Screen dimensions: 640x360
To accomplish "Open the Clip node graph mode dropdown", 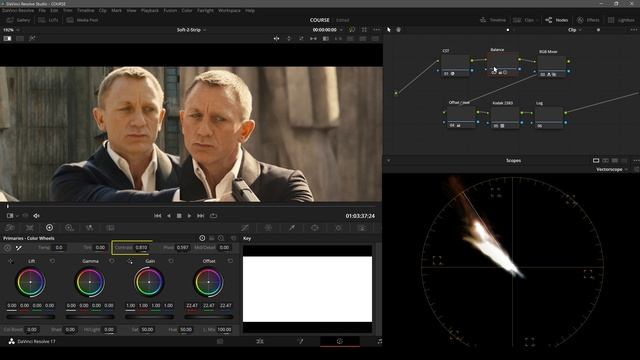I will coord(574,30).
